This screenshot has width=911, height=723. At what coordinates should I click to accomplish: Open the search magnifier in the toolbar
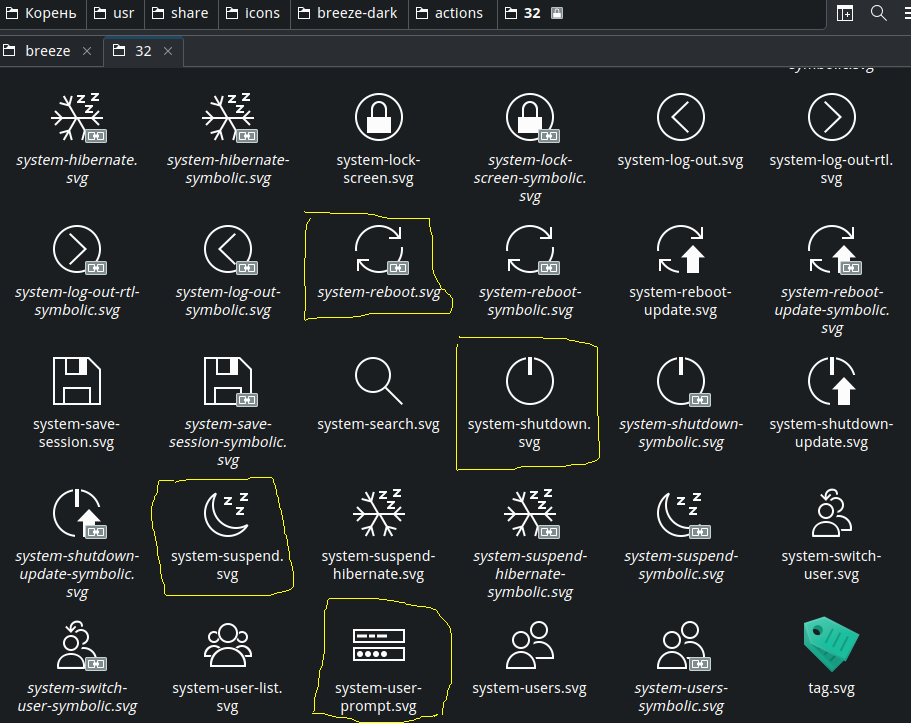click(879, 13)
